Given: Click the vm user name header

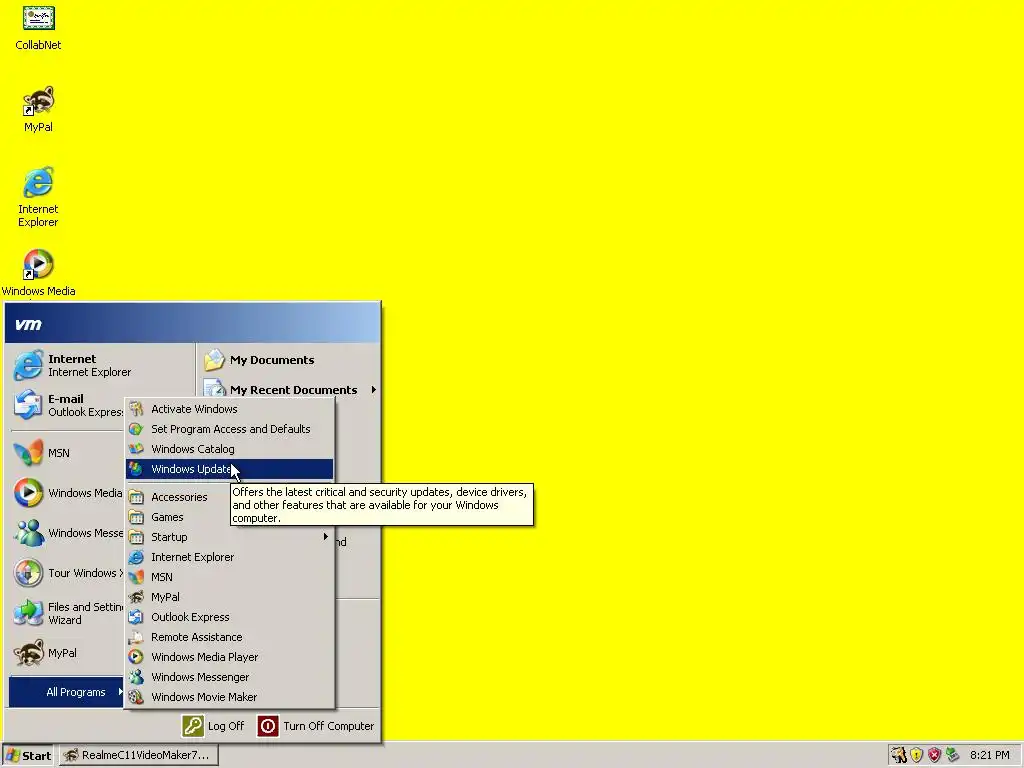Looking at the screenshot, I should point(28,324).
